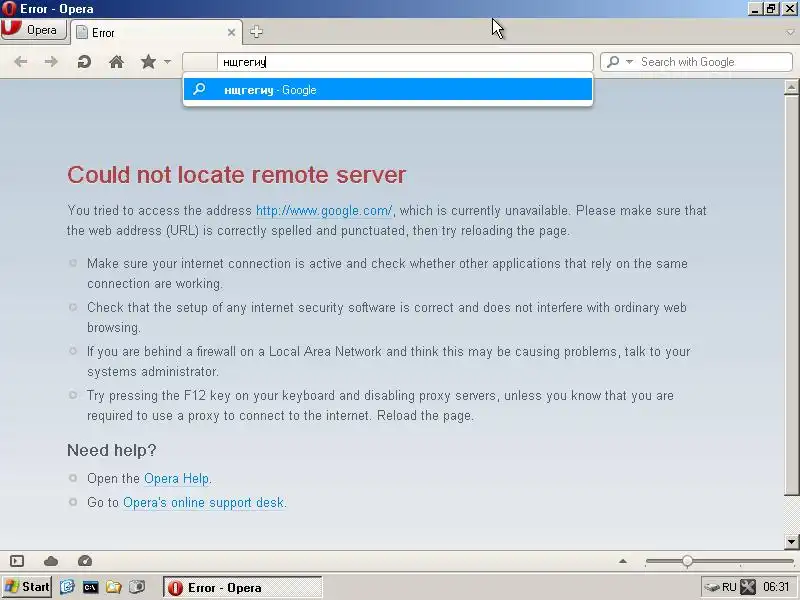This screenshot has height=600, width=800.
Task: Click the magnifier icon in search box
Action: [613, 62]
